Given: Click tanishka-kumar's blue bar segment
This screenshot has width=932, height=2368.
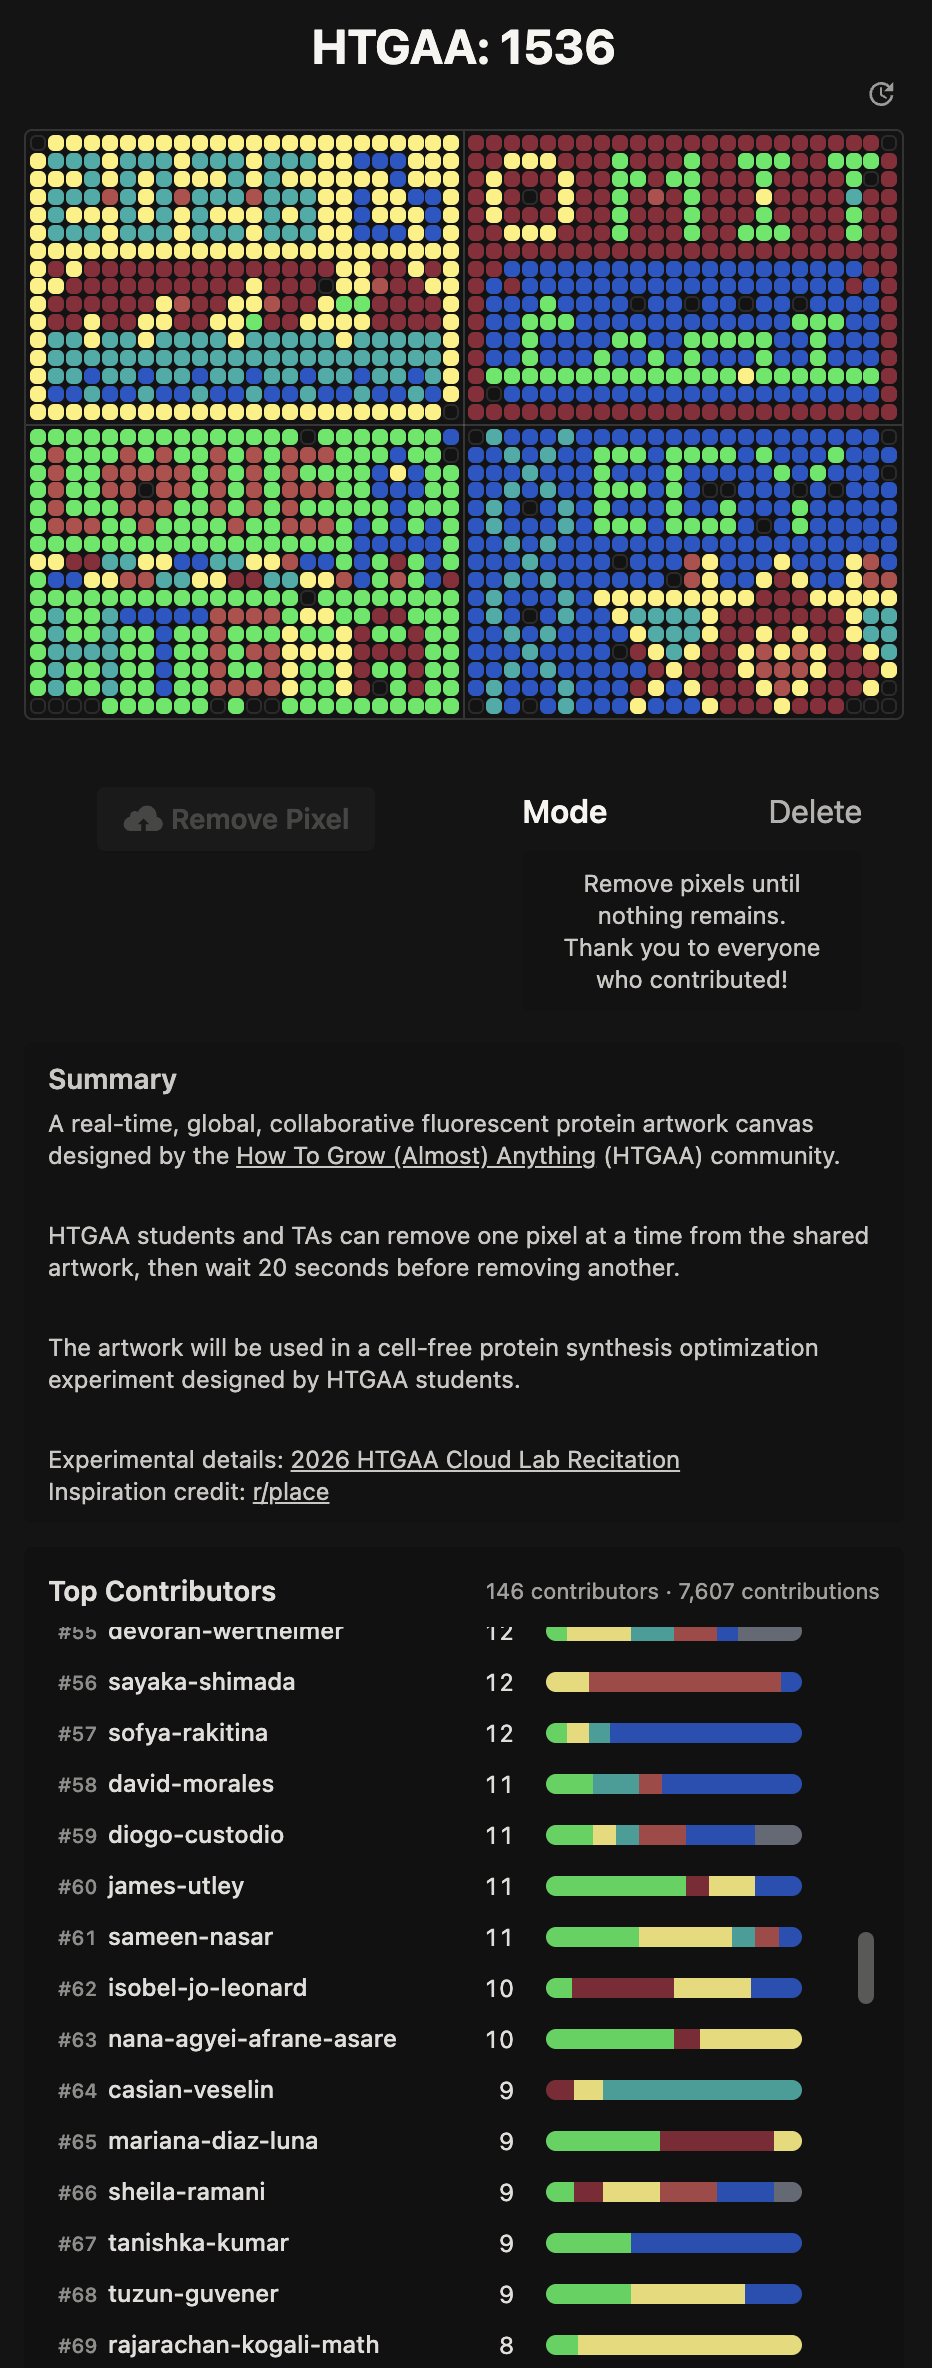Looking at the screenshot, I should tap(716, 2243).
